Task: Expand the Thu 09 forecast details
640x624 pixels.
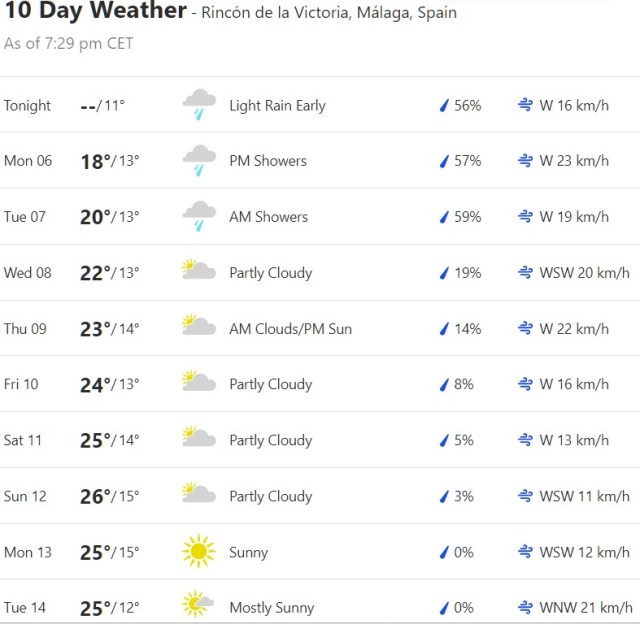Action: [320, 328]
